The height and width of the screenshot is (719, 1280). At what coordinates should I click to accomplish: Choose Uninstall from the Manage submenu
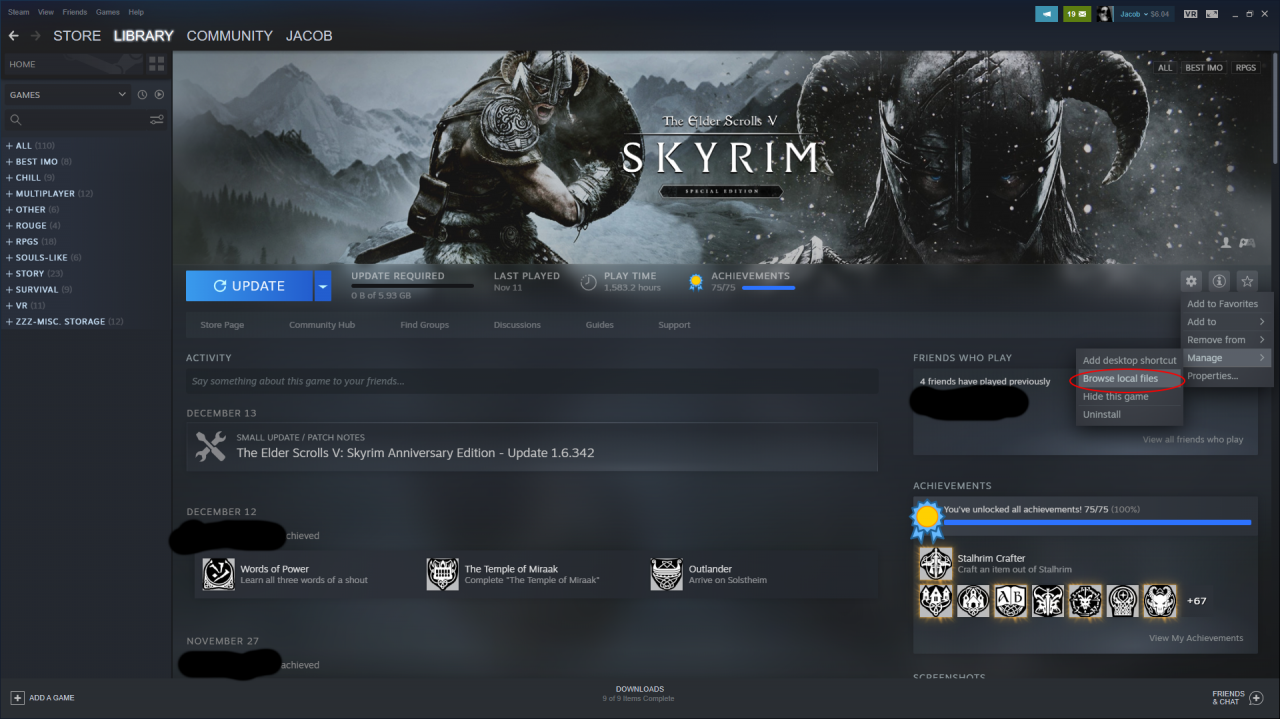click(1129, 415)
